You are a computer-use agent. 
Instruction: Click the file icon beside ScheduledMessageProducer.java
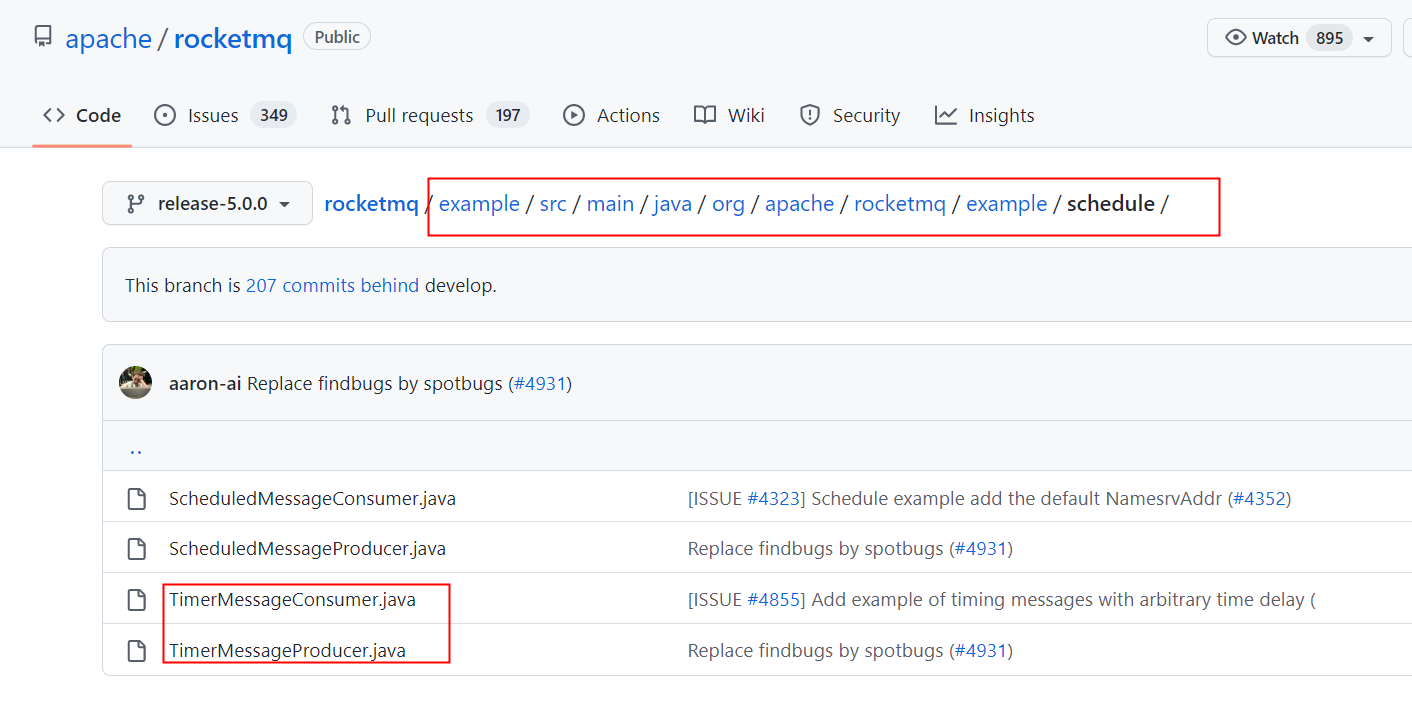[136, 548]
